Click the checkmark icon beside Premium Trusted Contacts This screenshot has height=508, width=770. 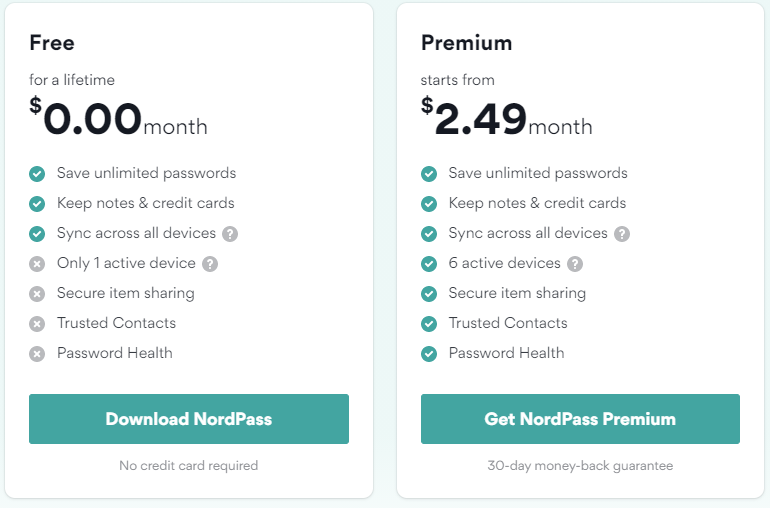[429, 324]
